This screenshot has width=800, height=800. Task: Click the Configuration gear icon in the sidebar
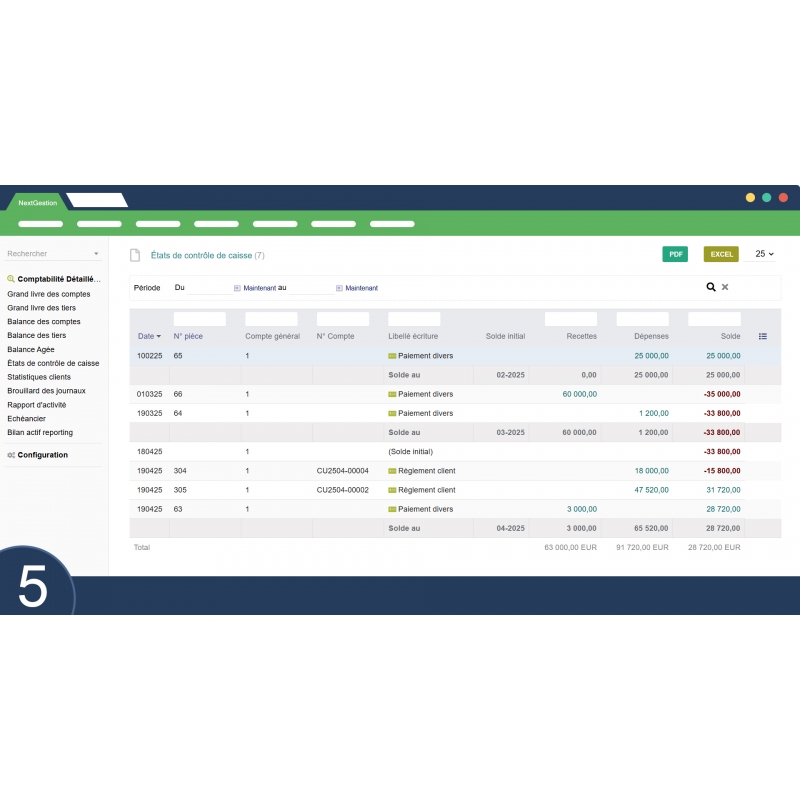point(13,455)
